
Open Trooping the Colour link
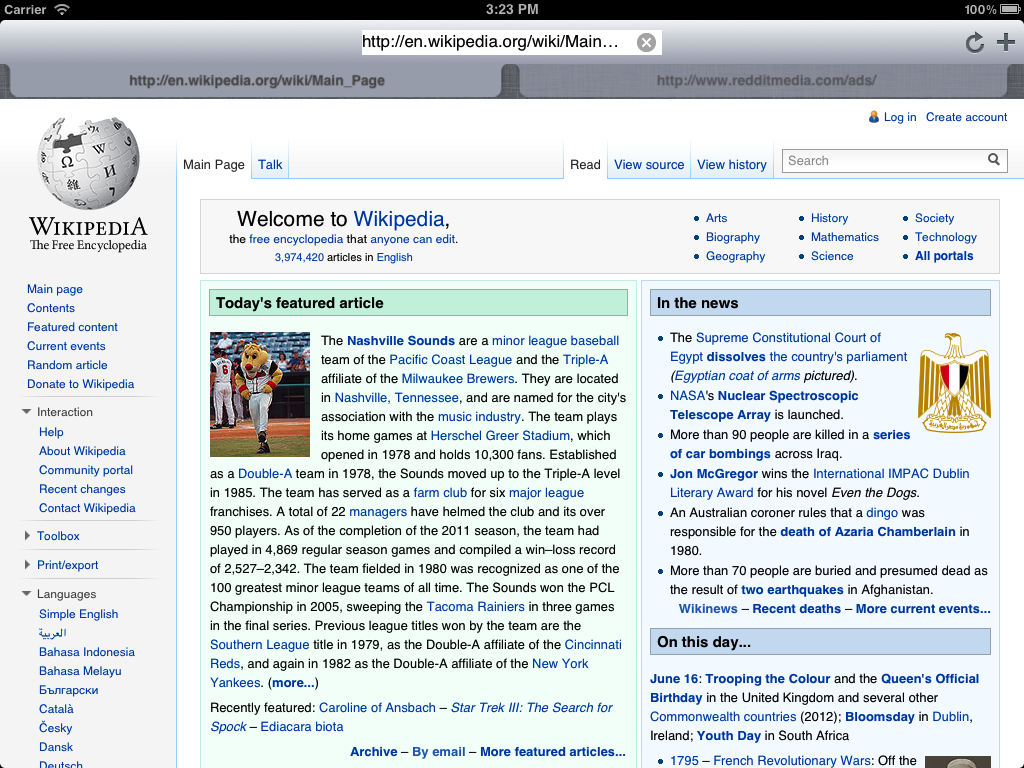[x=767, y=679]
